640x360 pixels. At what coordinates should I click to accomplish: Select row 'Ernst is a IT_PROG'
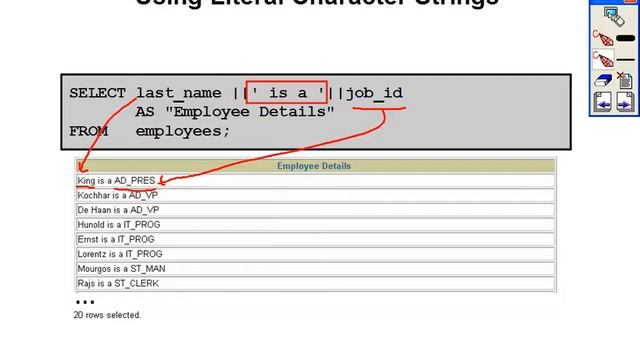pos(316,240)
